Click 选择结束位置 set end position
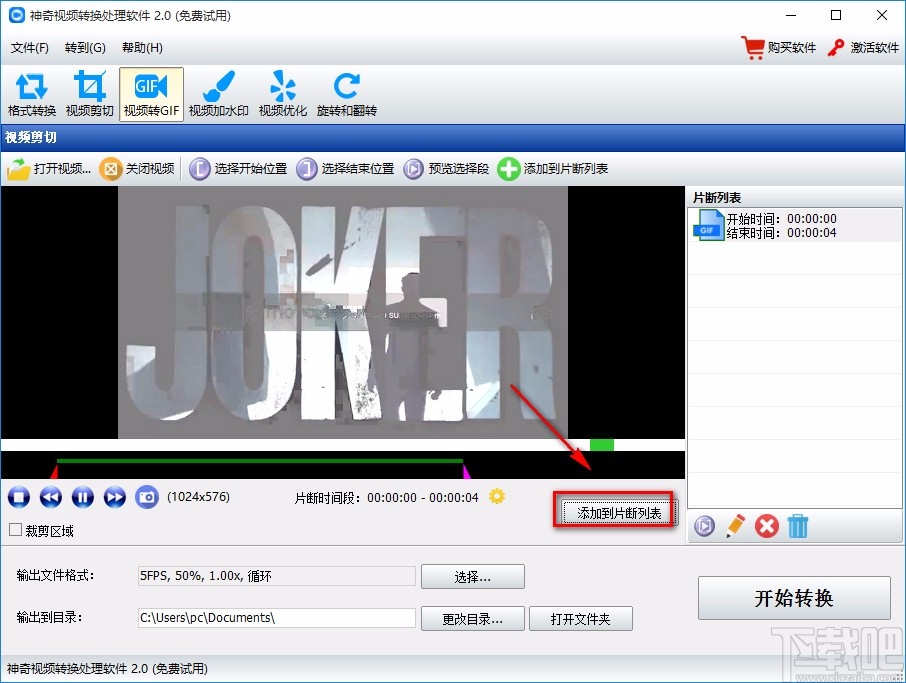 point(345,169)
